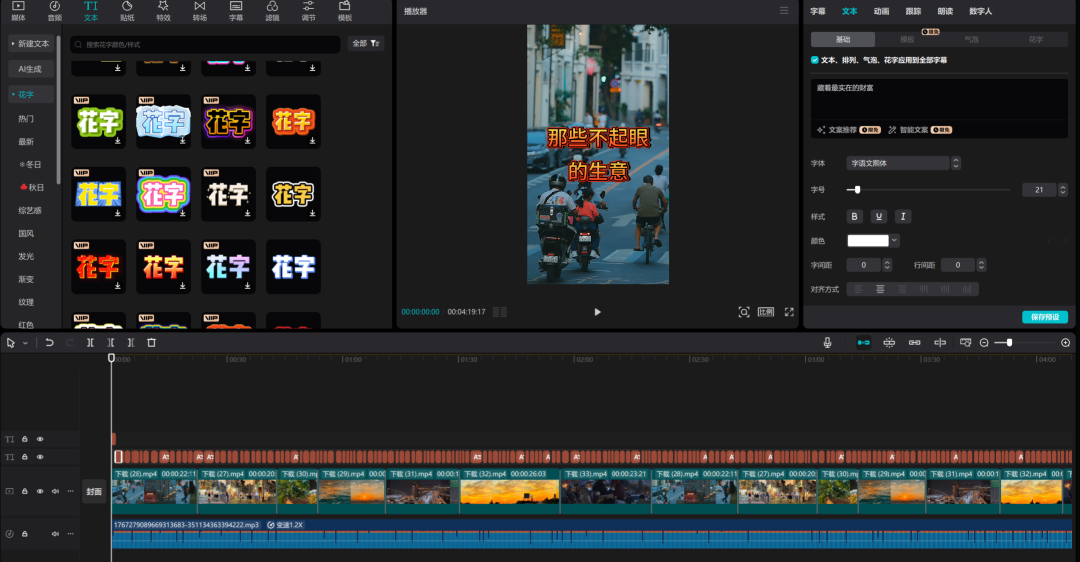Viewport: 1080px width, 562px height.
Task: Apply underline style to the text
Action: pos(879,216)
